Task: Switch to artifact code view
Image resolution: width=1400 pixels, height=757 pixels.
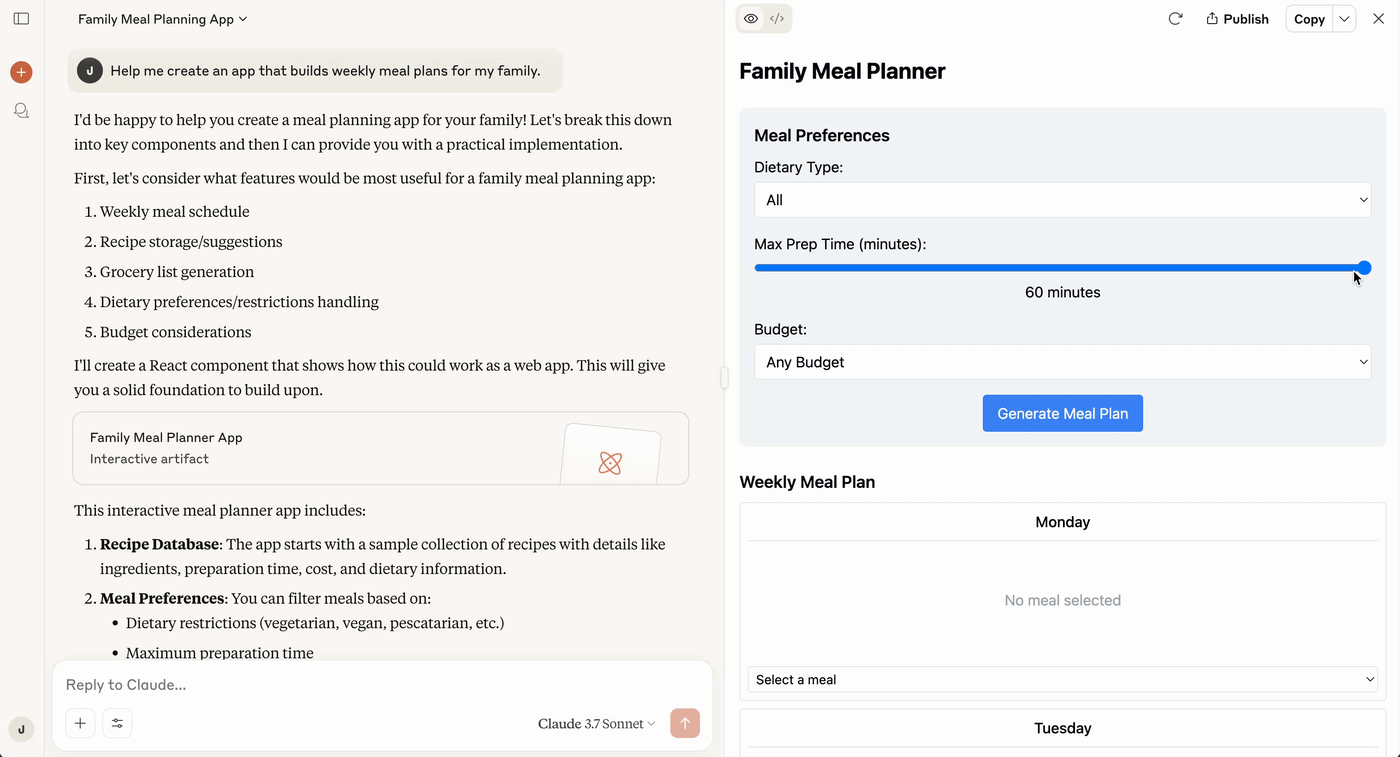Action: coord(777,19)
